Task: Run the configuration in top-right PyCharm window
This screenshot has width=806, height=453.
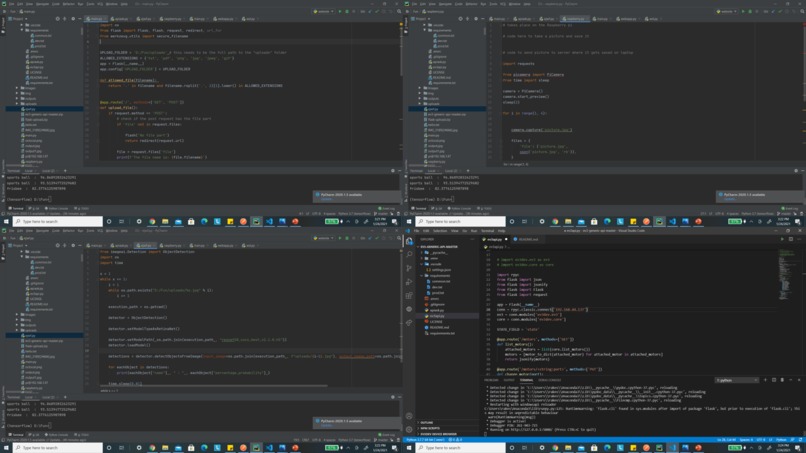Action: (x=743, y=11)
